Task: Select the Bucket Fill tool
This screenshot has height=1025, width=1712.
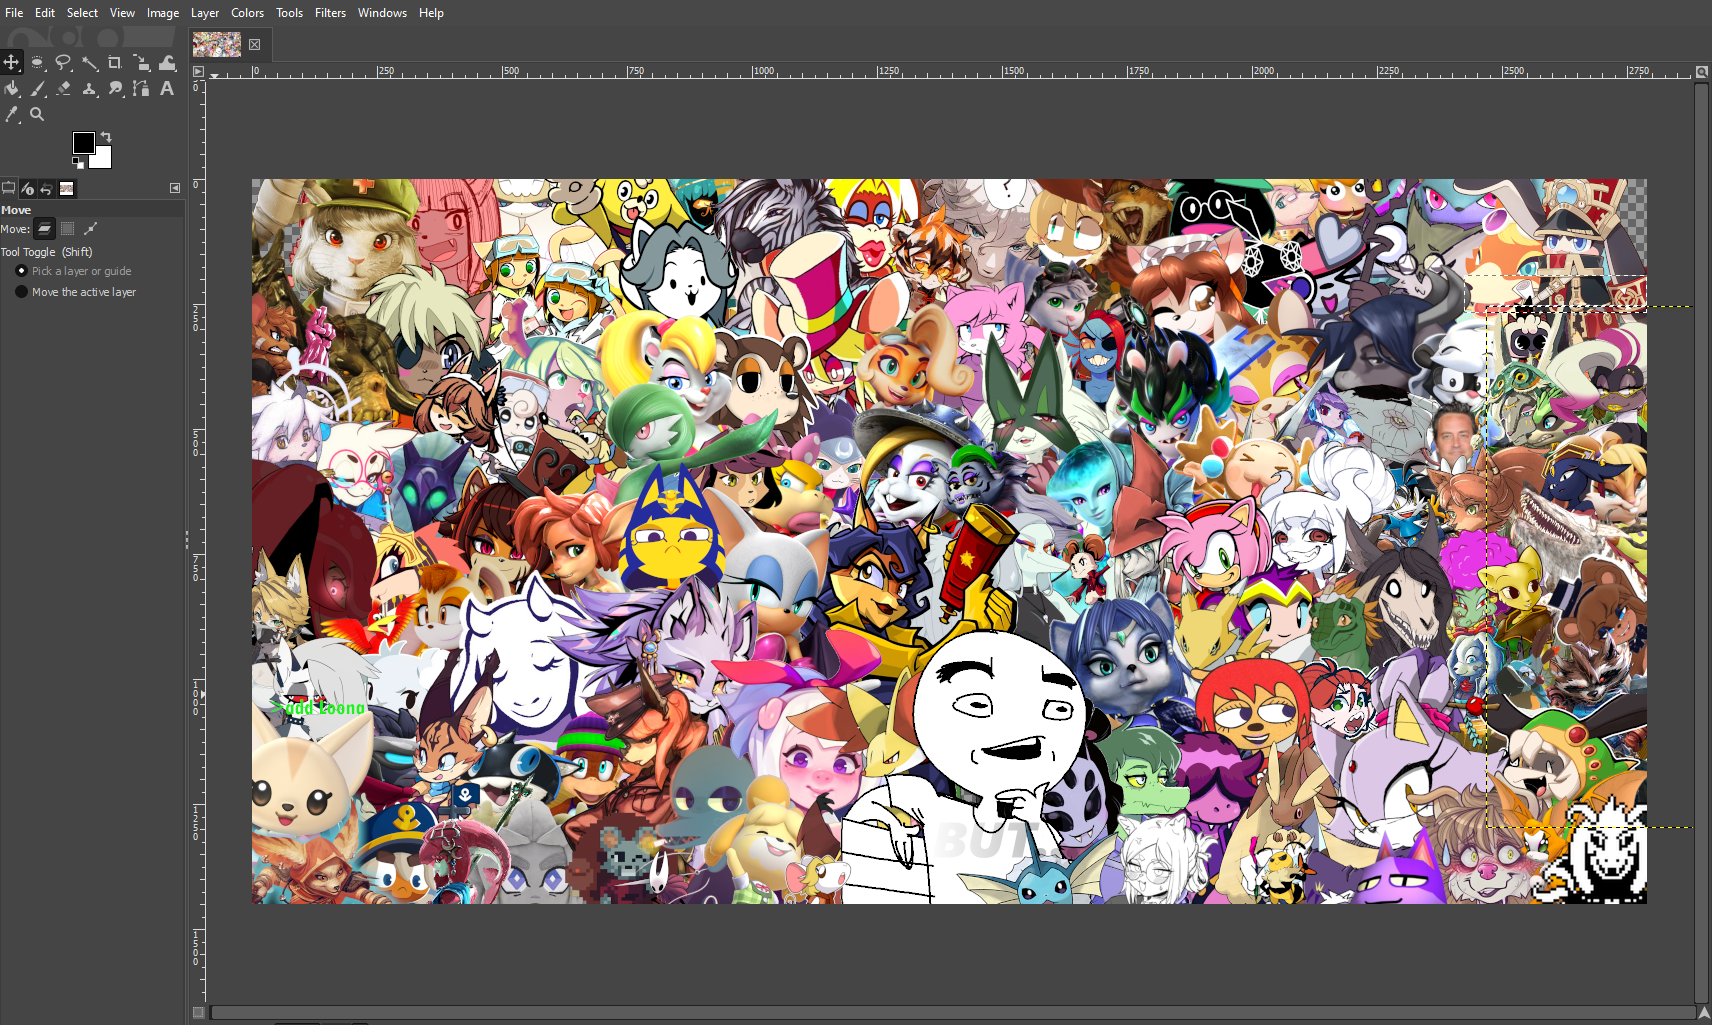Action: pyautogui.click(x=11, y=88)
